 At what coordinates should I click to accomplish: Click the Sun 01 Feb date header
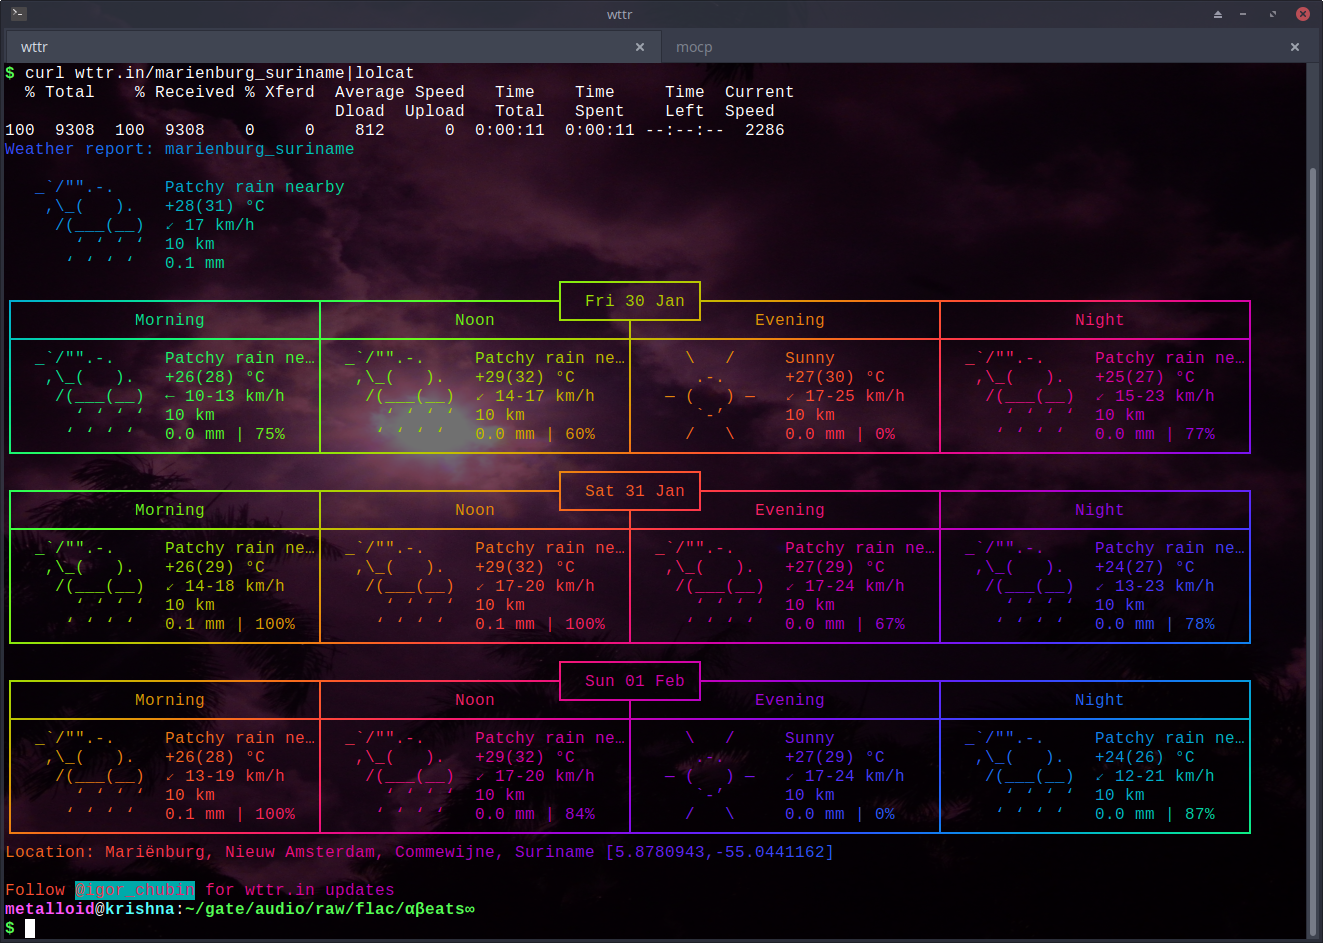coord(634,681)
